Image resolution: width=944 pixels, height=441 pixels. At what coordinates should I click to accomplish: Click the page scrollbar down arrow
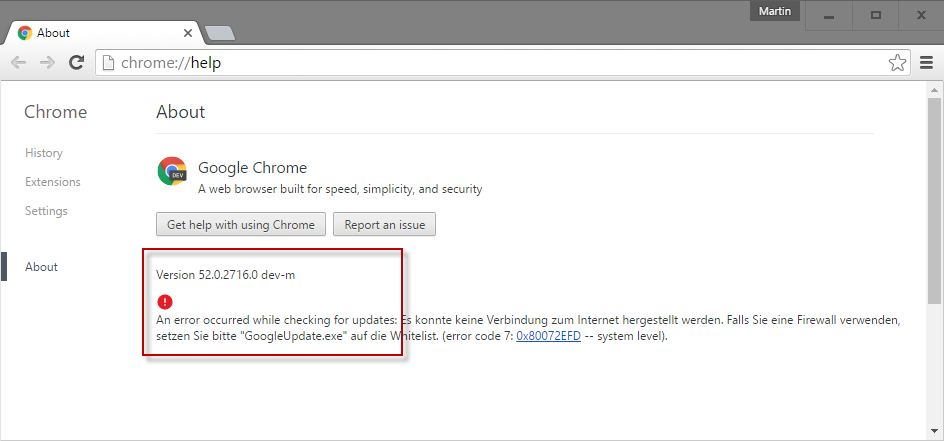(x=934, y=430)
